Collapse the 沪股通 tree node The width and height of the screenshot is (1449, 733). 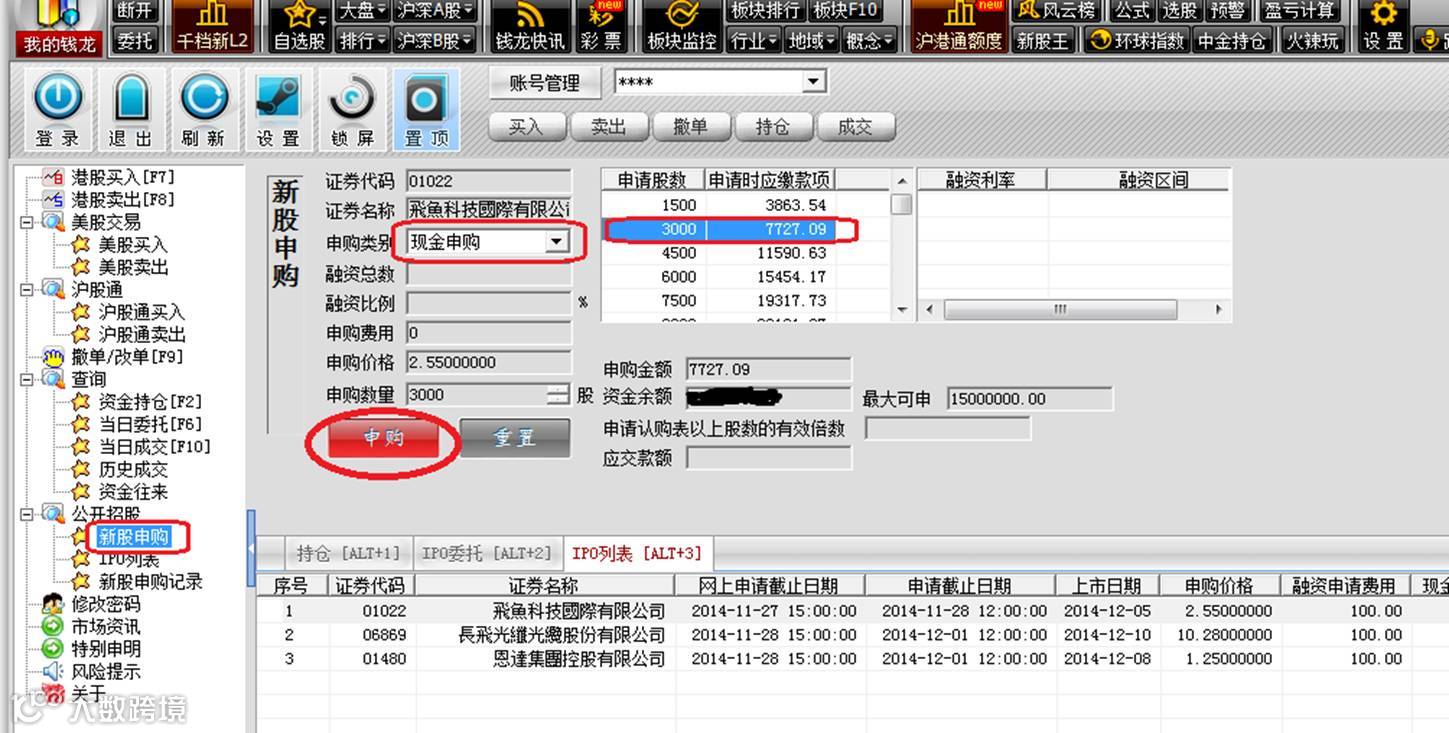click(27, 289)
